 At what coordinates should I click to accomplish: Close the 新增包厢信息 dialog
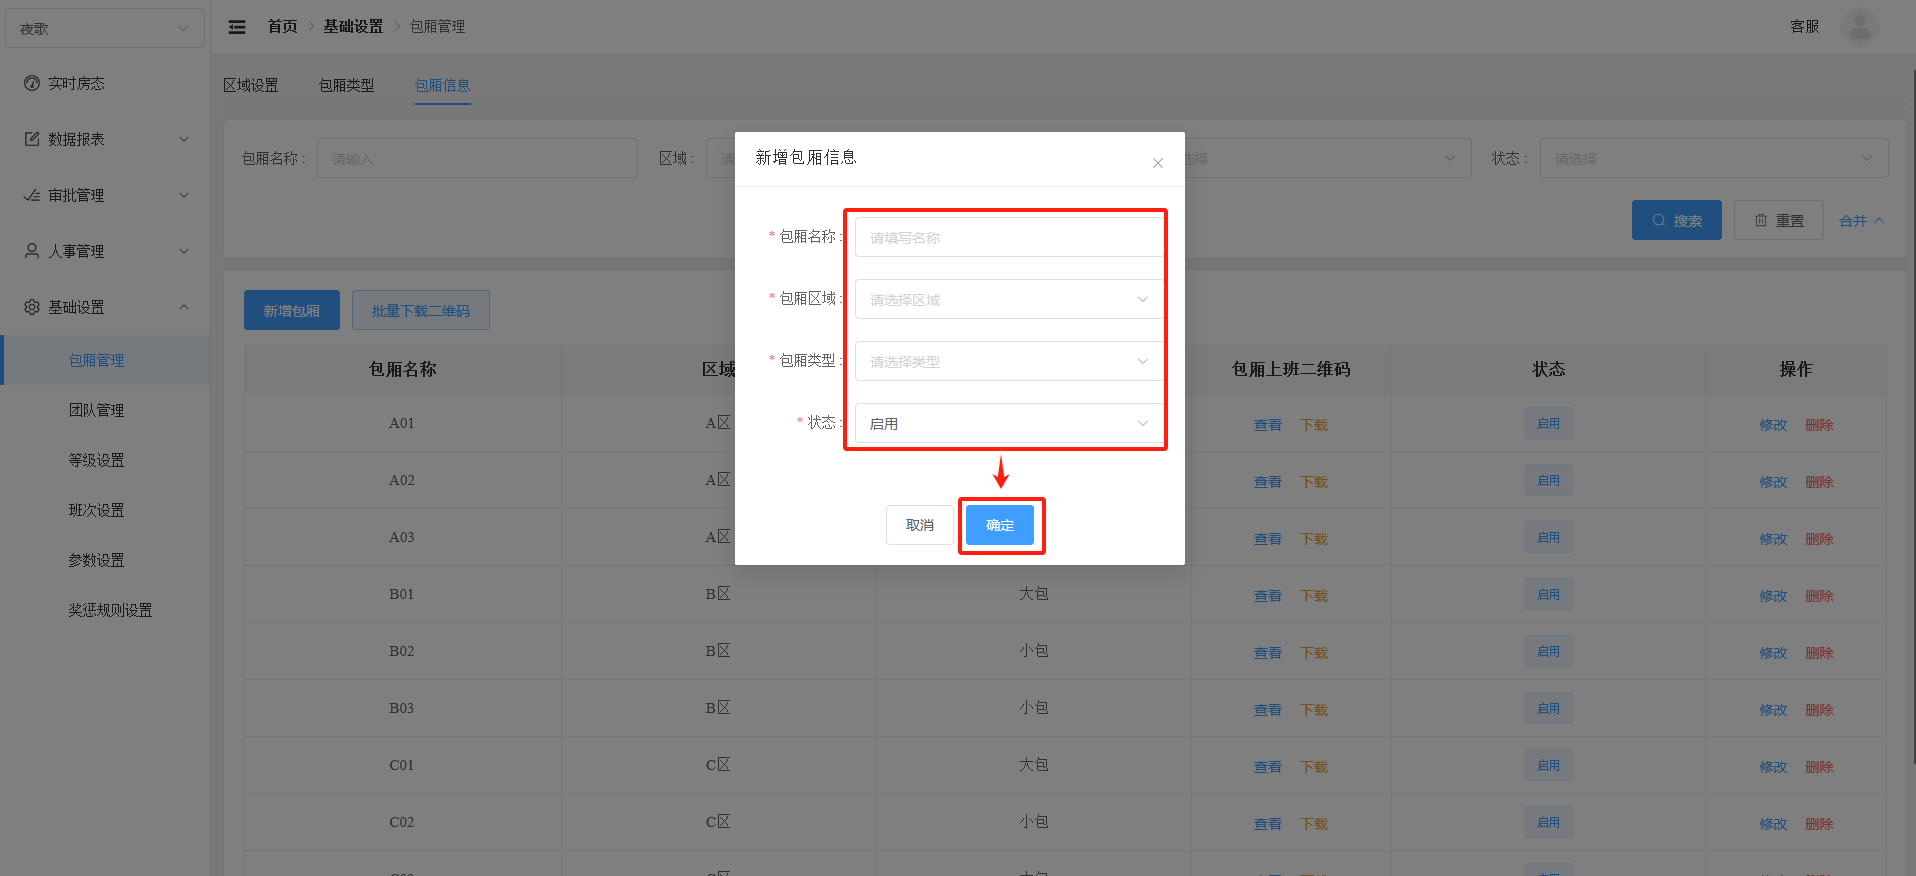(1157, 163)
